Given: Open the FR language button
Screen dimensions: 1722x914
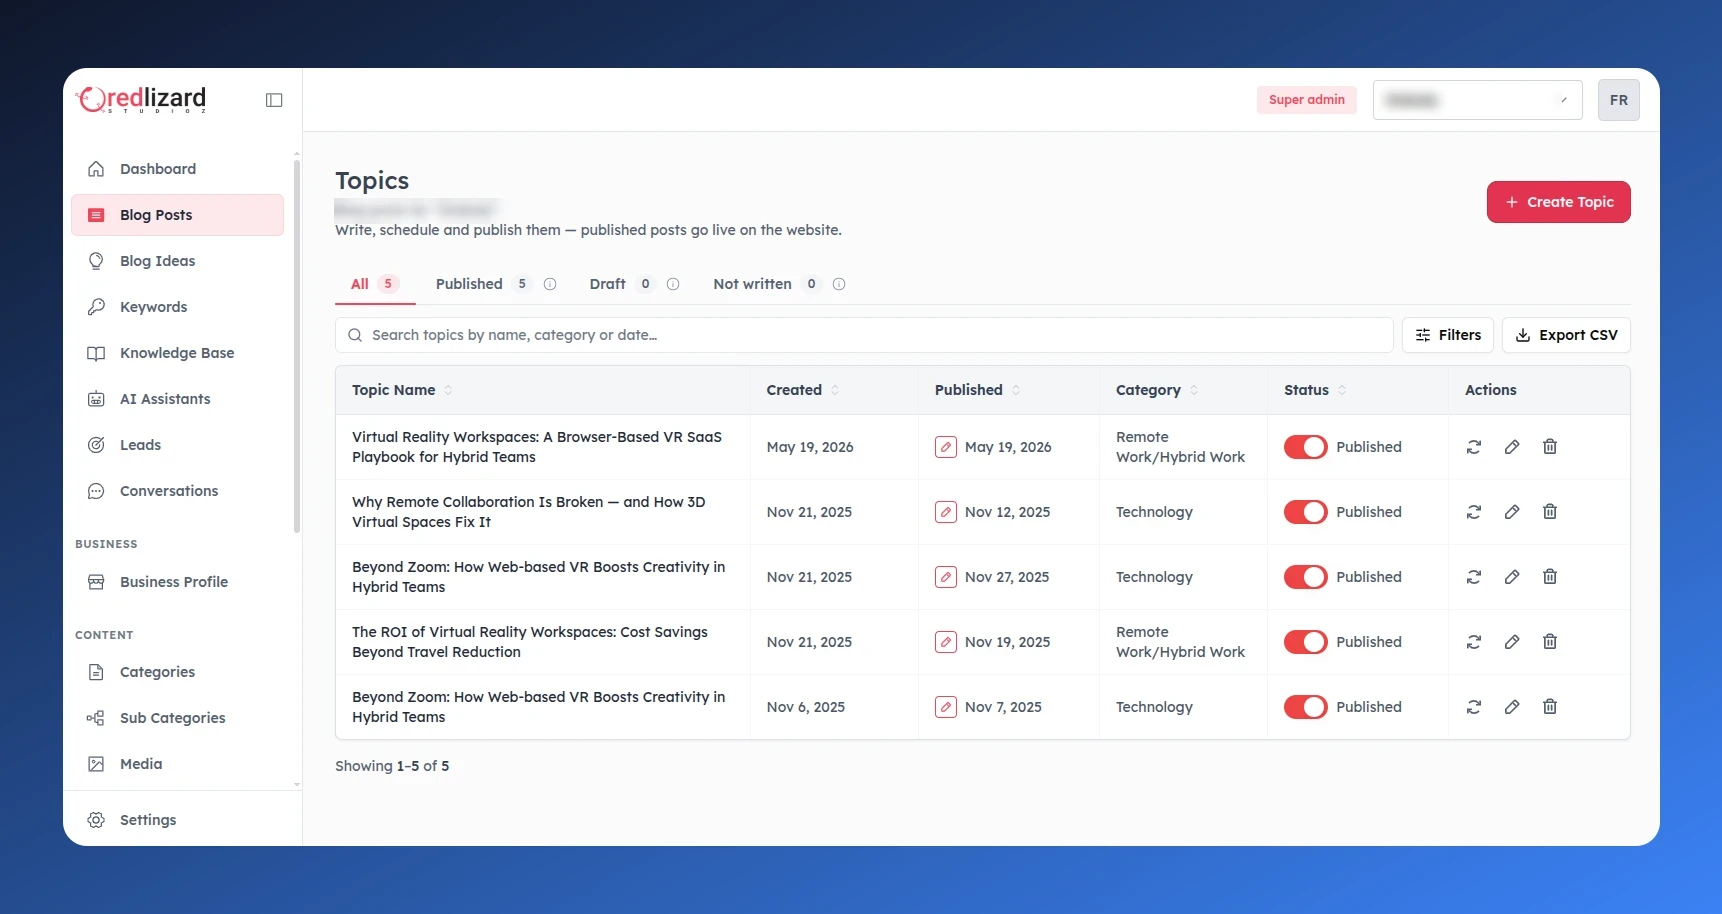Looking at the screenshot, I should pyautogui.click(x=1618, y=100).
